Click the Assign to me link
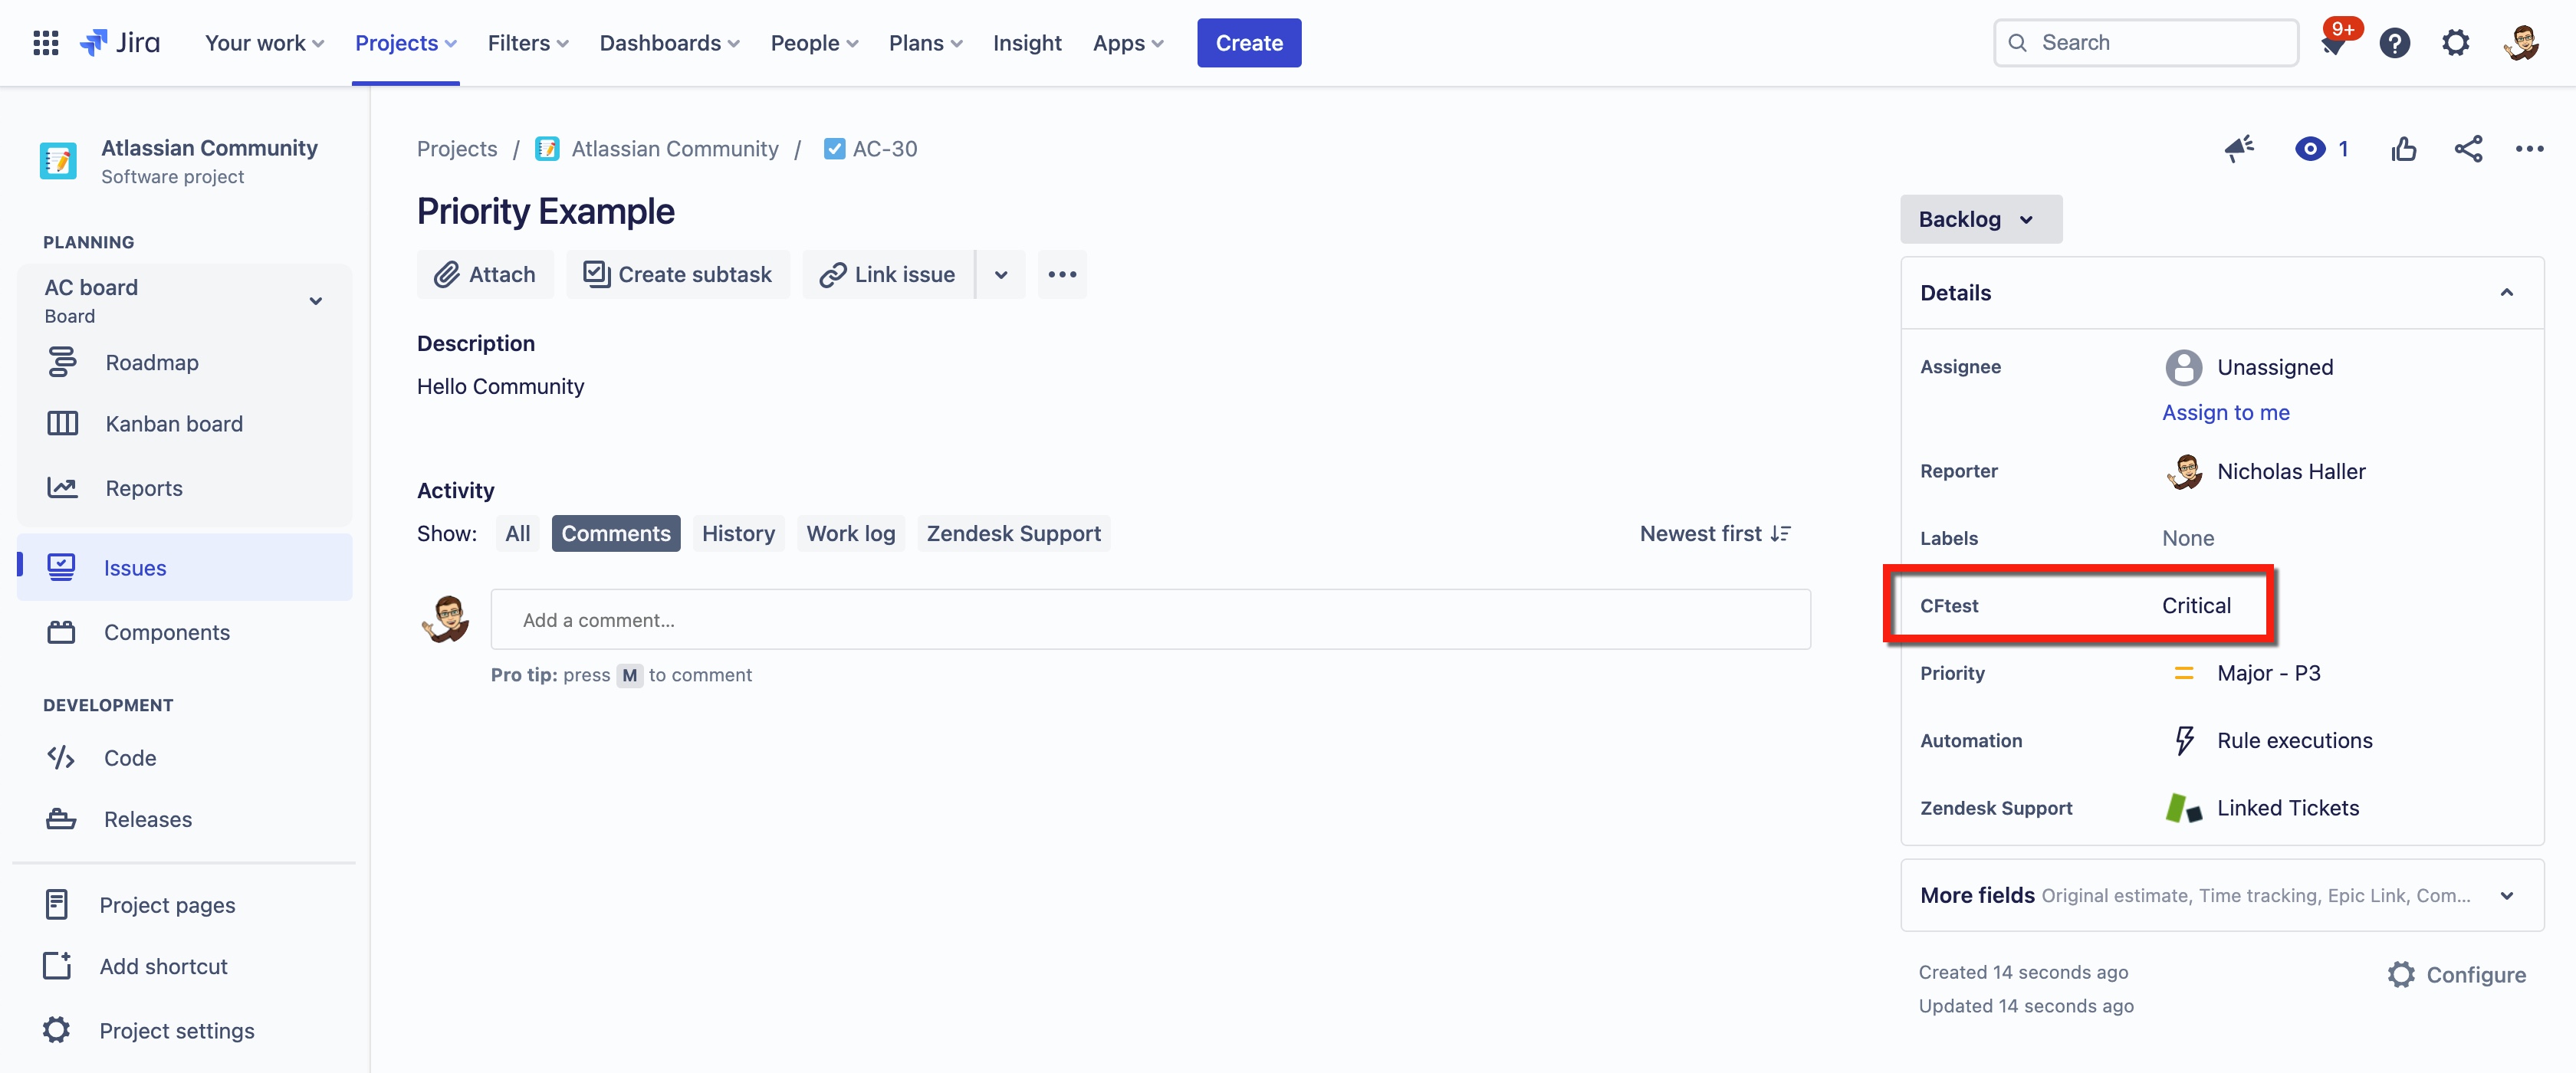Viewport: 2576px width, 1073px height. pyautogui.click(x=2226, y=412)
